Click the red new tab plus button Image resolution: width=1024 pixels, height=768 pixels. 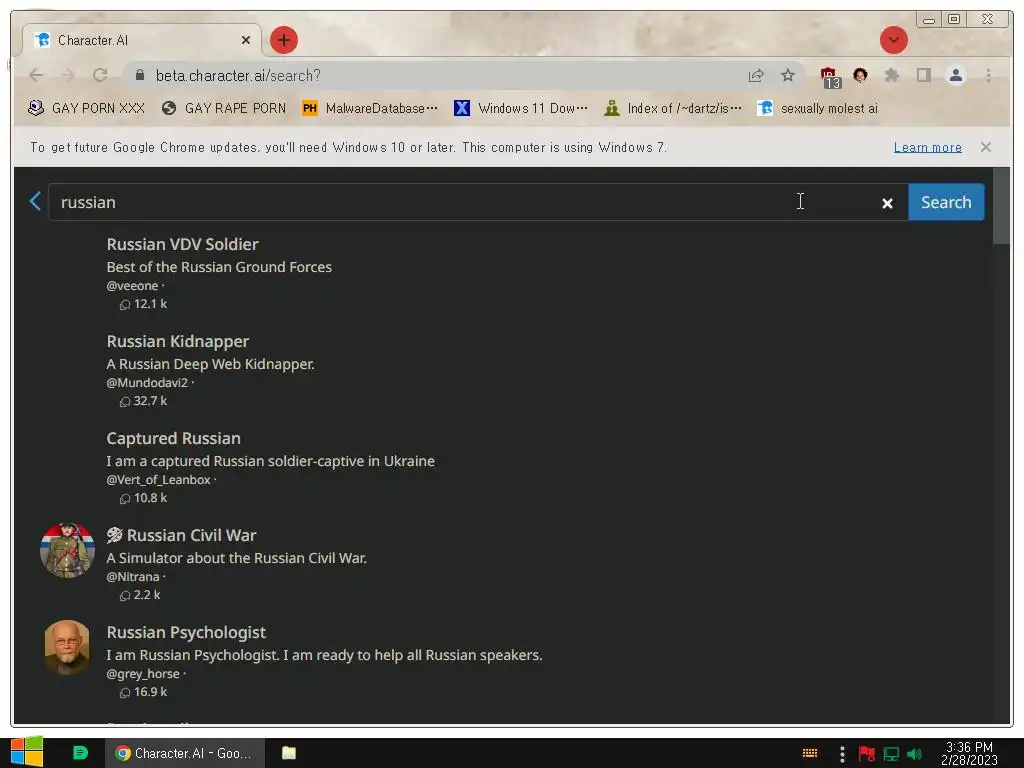point(283,40)
